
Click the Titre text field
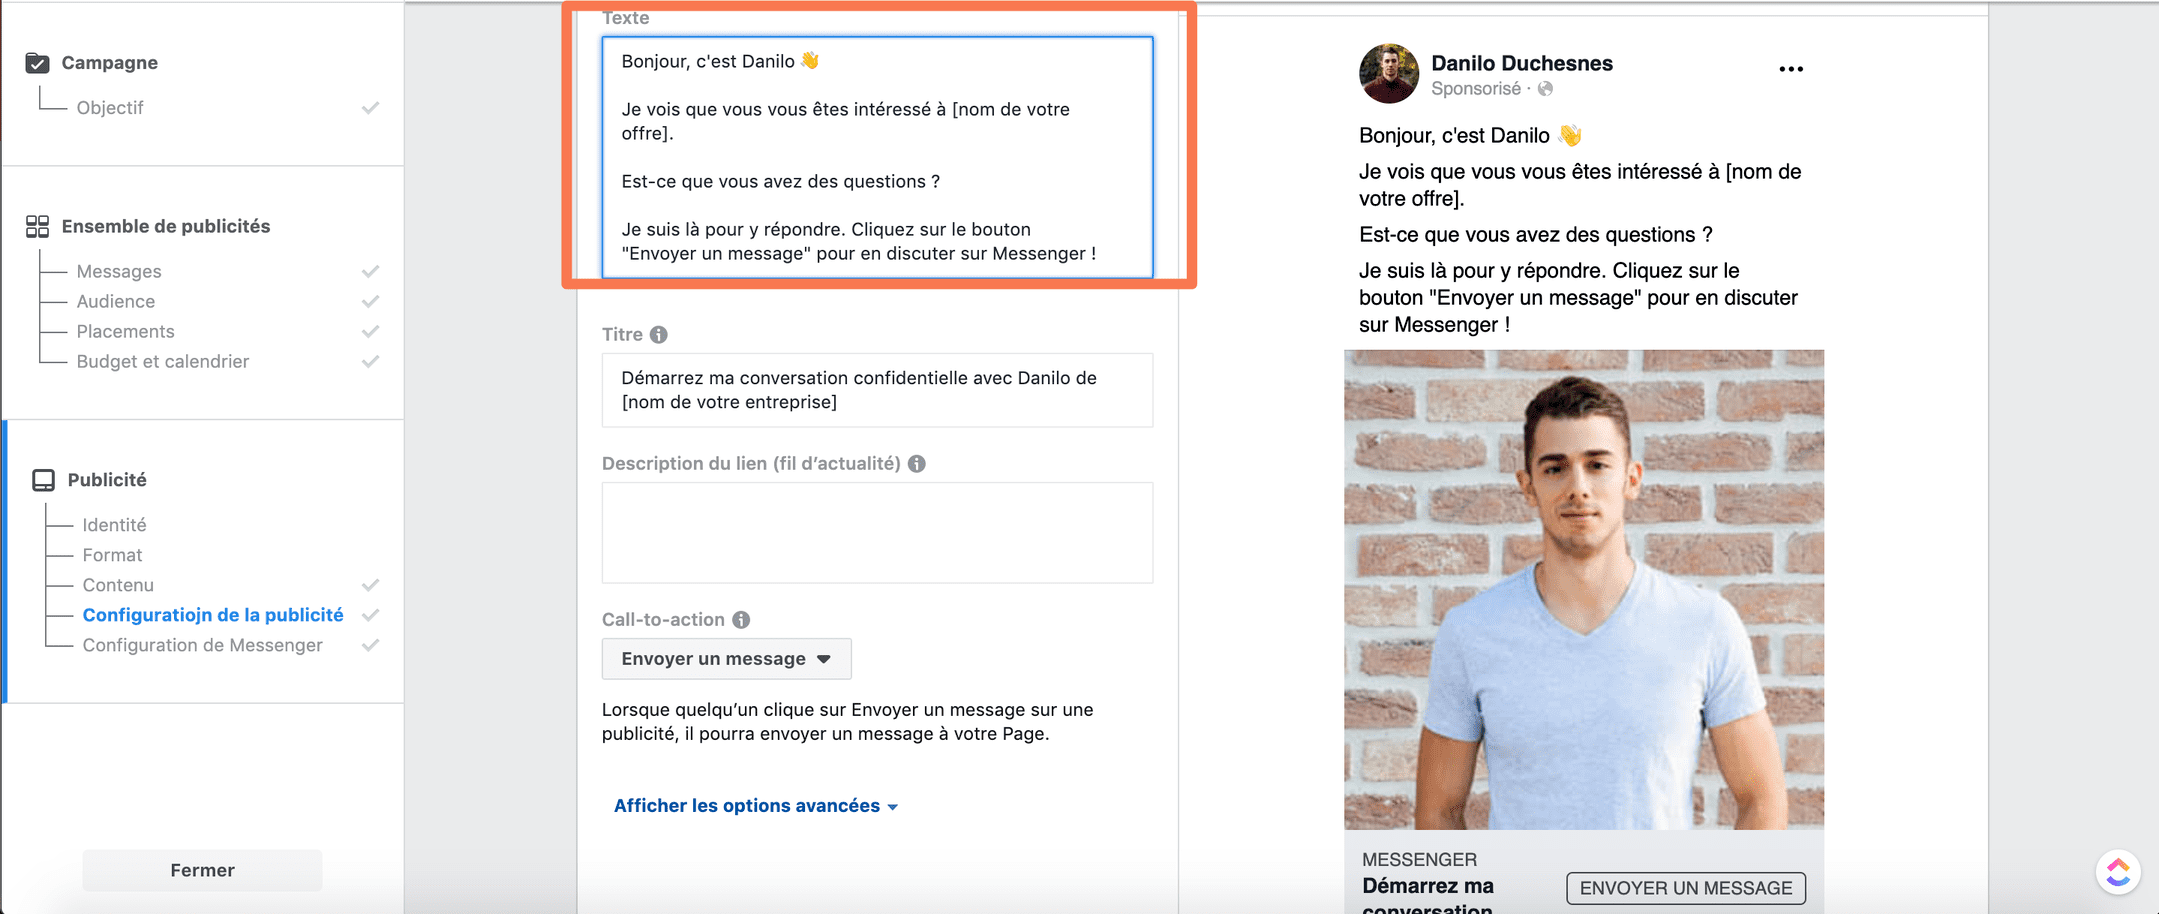click(x=877, y=390)
